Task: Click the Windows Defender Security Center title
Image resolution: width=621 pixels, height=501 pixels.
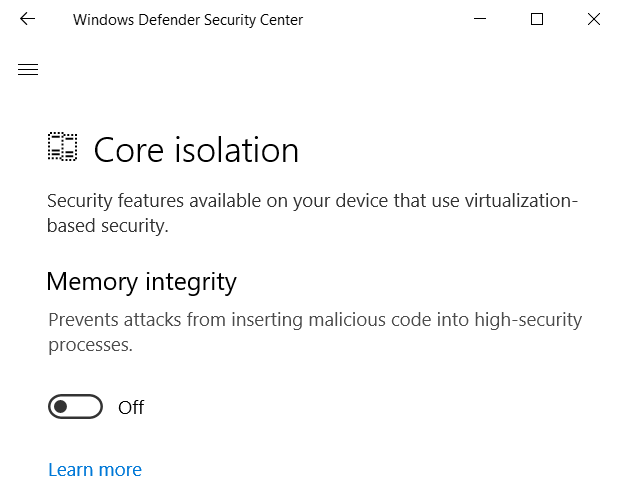Action: point(188,19)
